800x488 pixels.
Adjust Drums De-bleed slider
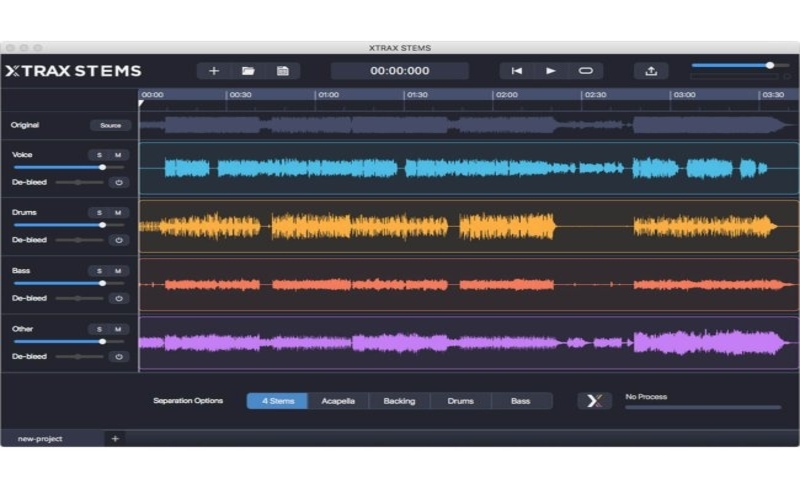(80, 240)
